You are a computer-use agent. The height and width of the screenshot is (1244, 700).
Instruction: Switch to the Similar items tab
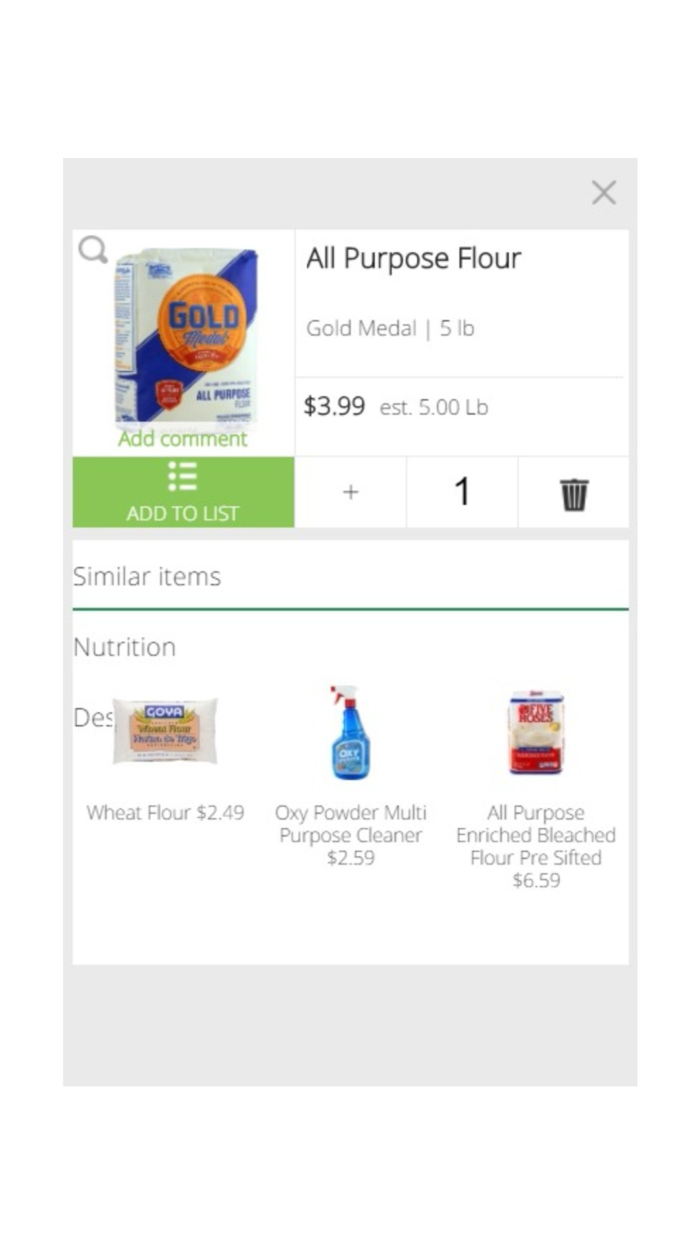(x=147, y=576)
